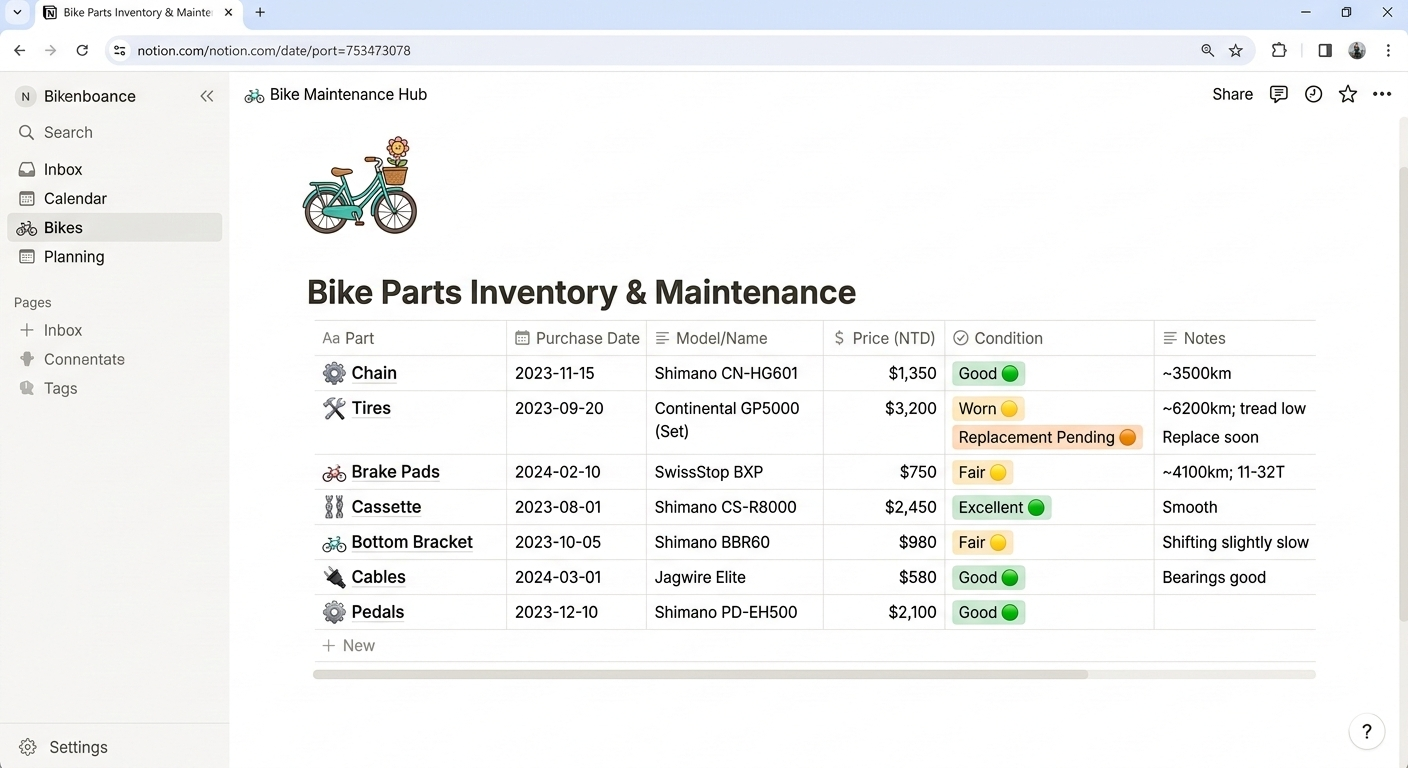This screenshot has height=768, width=1408.
Task: Click the Share button
Action: click(1232, 94)
